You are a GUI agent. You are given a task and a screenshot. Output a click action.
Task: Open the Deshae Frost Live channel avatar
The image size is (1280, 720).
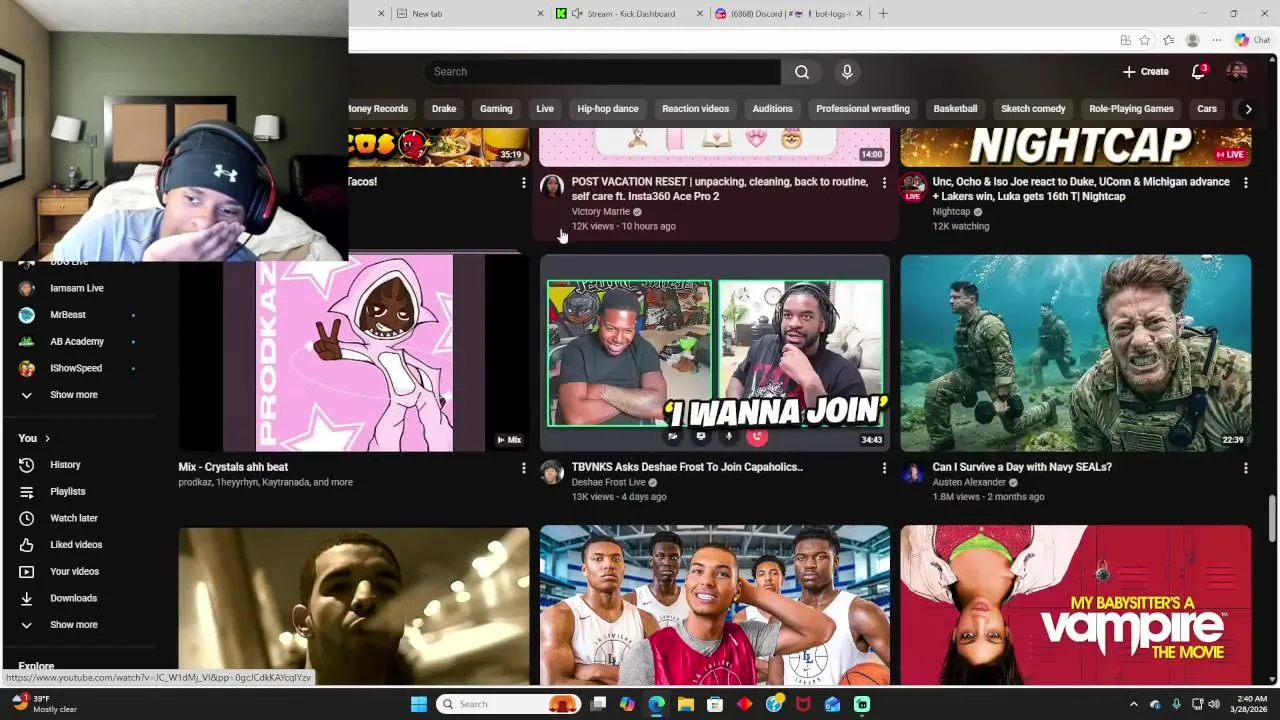(552, 472)
